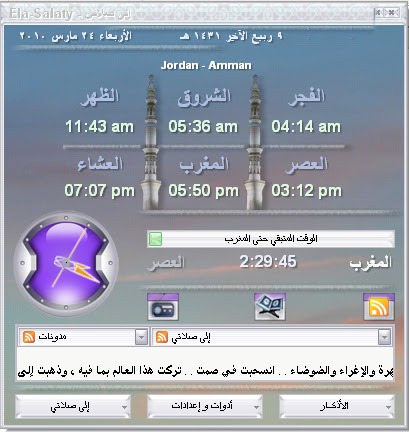Open the أدوات وإعدادات dropdown button
This screenshot has width=409, height=432.
(x=205, y=406)
